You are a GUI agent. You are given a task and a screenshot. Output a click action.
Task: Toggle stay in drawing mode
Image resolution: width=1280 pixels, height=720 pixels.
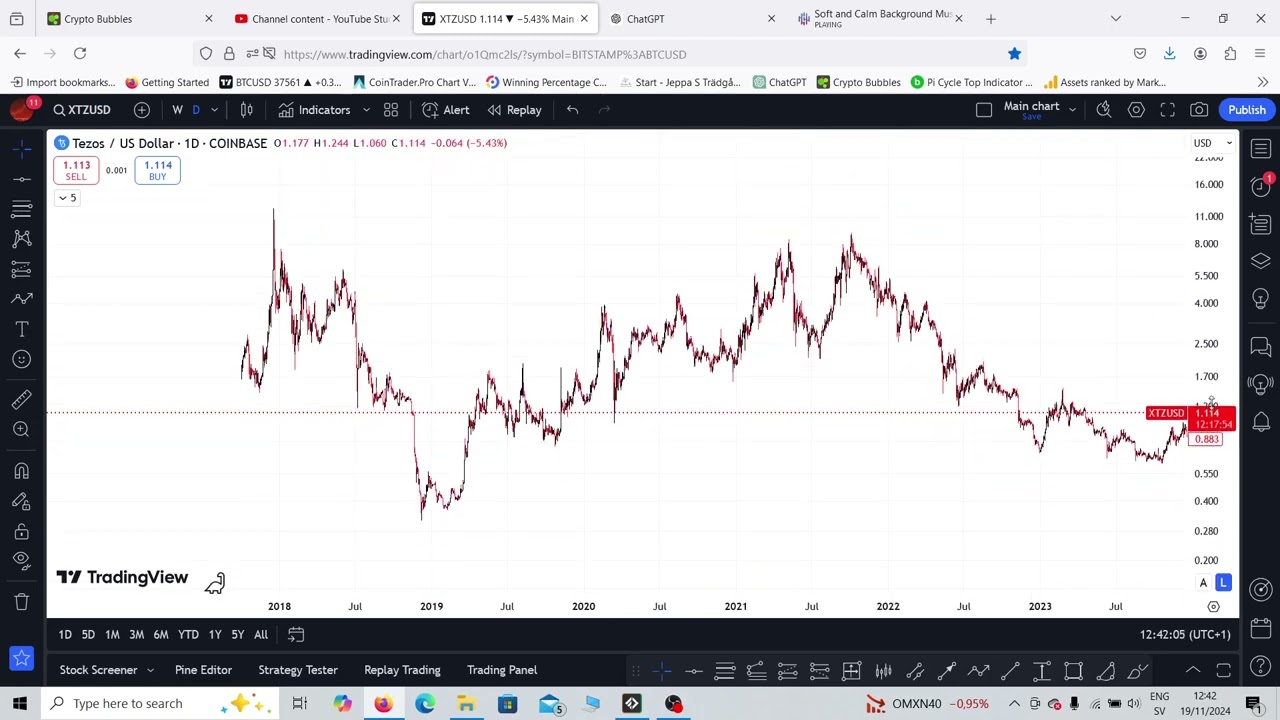[22, 501]
